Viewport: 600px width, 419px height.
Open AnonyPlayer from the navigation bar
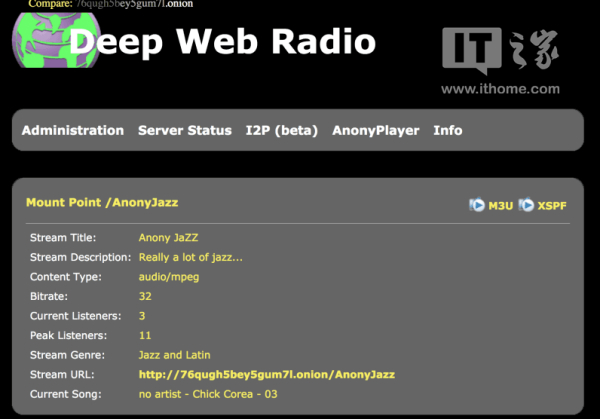coord(376,130)
